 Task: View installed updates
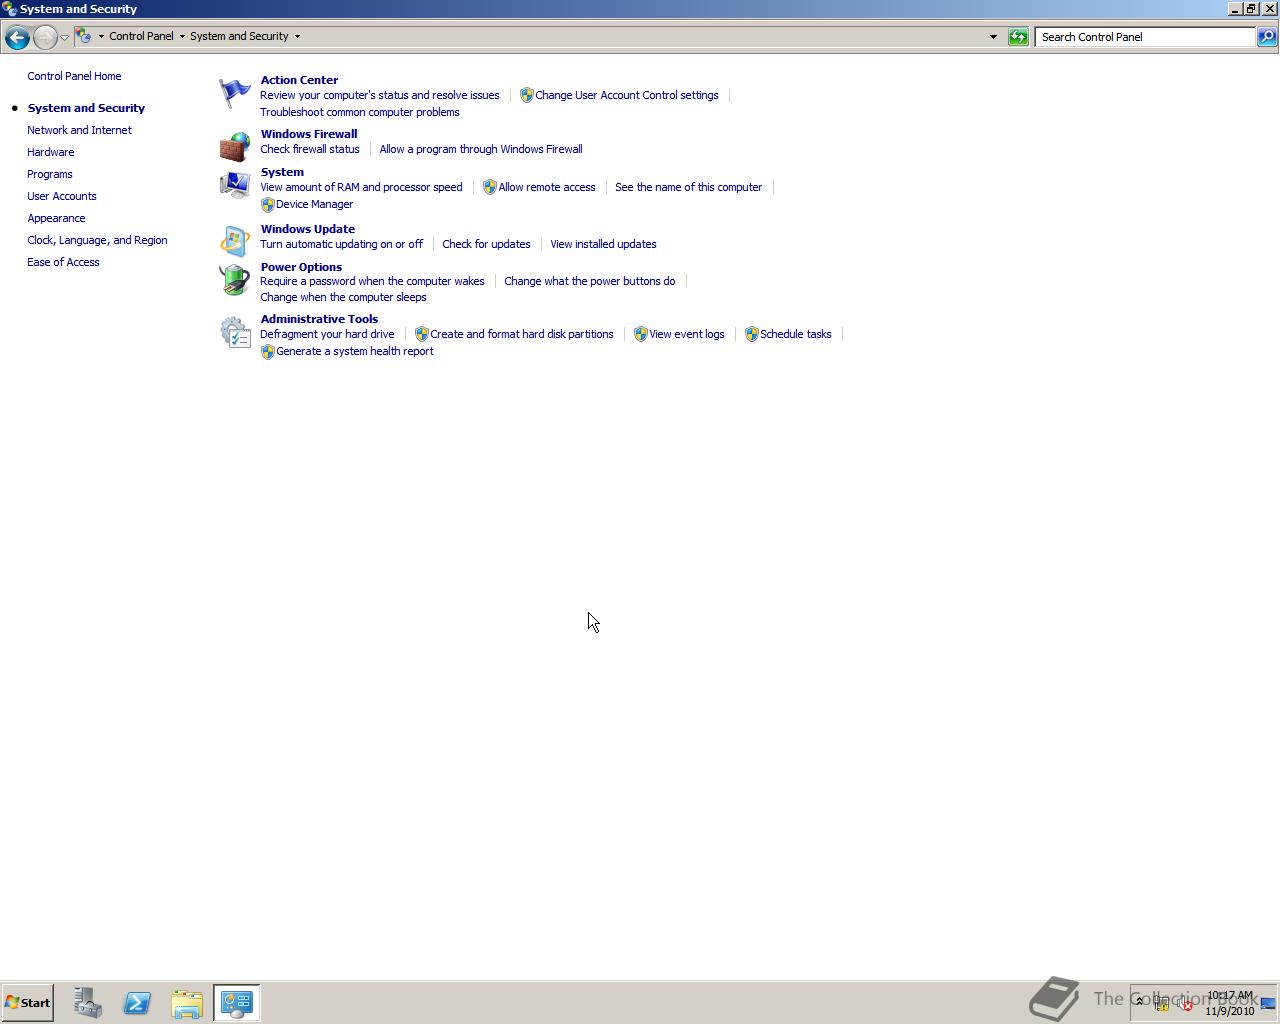[603, 244]
